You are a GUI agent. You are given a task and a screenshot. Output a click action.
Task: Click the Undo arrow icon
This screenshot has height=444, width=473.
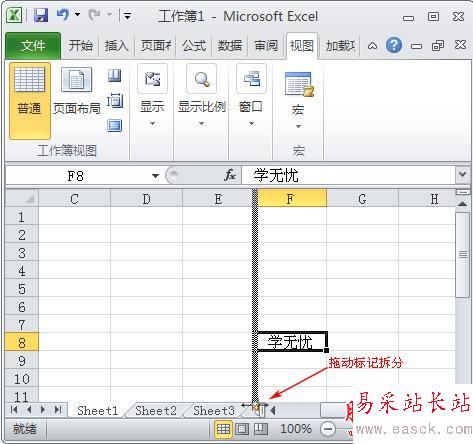63,15
